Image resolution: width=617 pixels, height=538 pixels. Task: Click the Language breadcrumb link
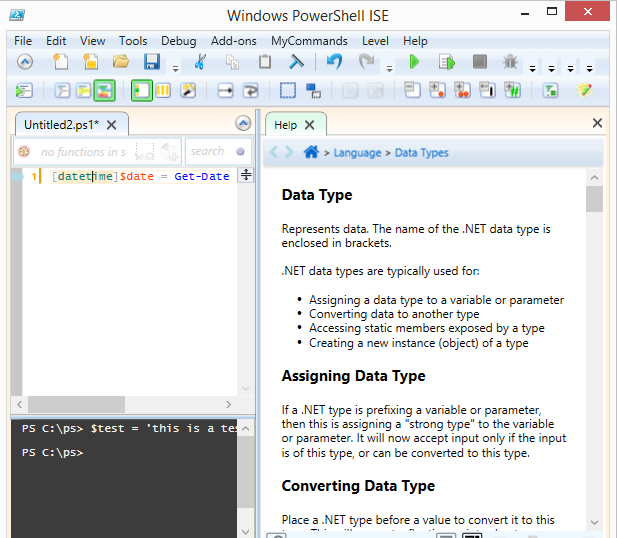(x=357, y=153)
